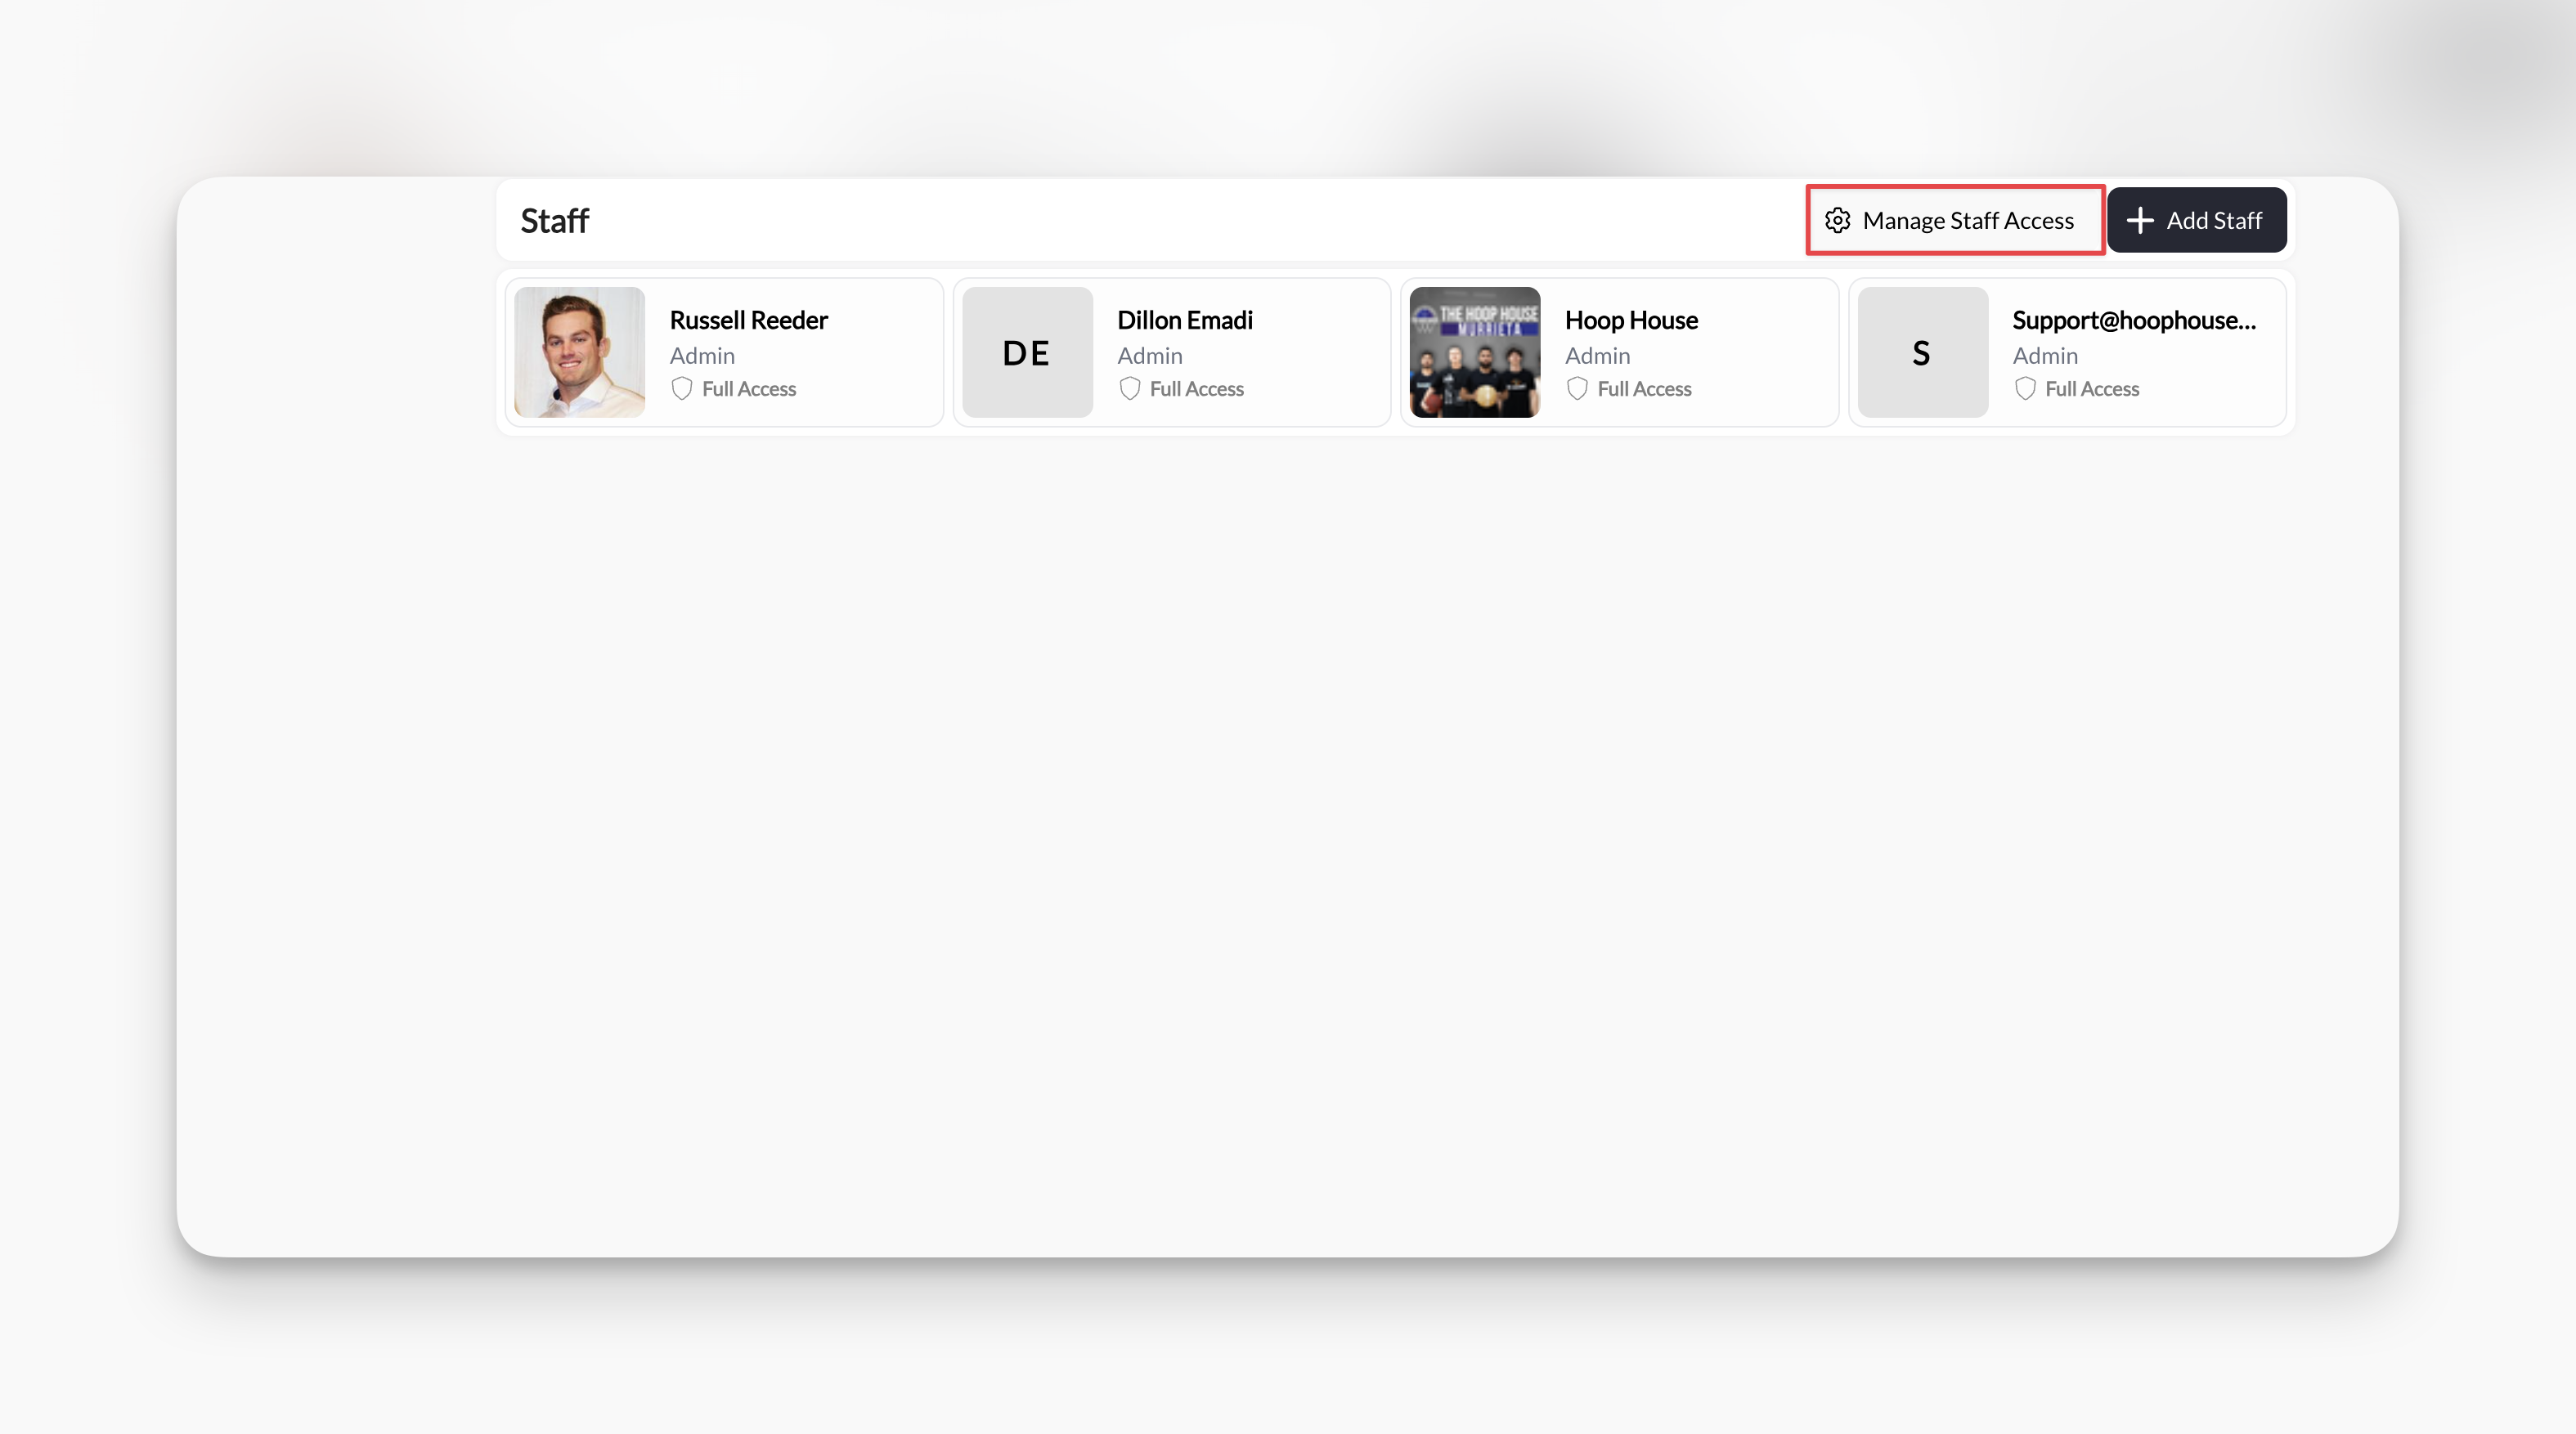Click the gear icon next to Manage Staff Access
2576x1434 pixels.
(1838, 220)
